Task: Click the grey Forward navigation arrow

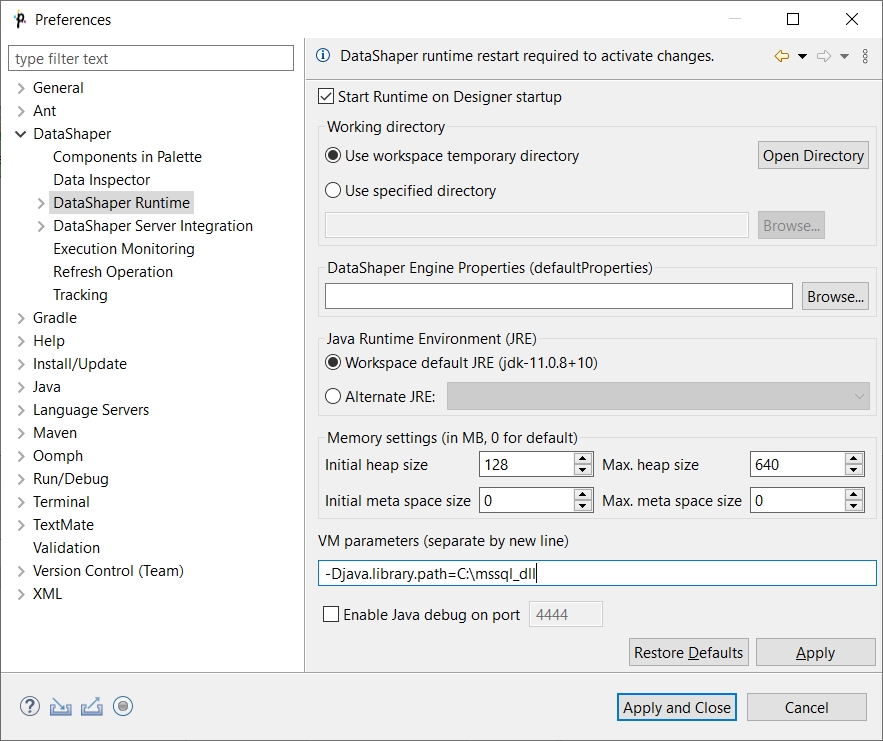Action: point(824,56)
